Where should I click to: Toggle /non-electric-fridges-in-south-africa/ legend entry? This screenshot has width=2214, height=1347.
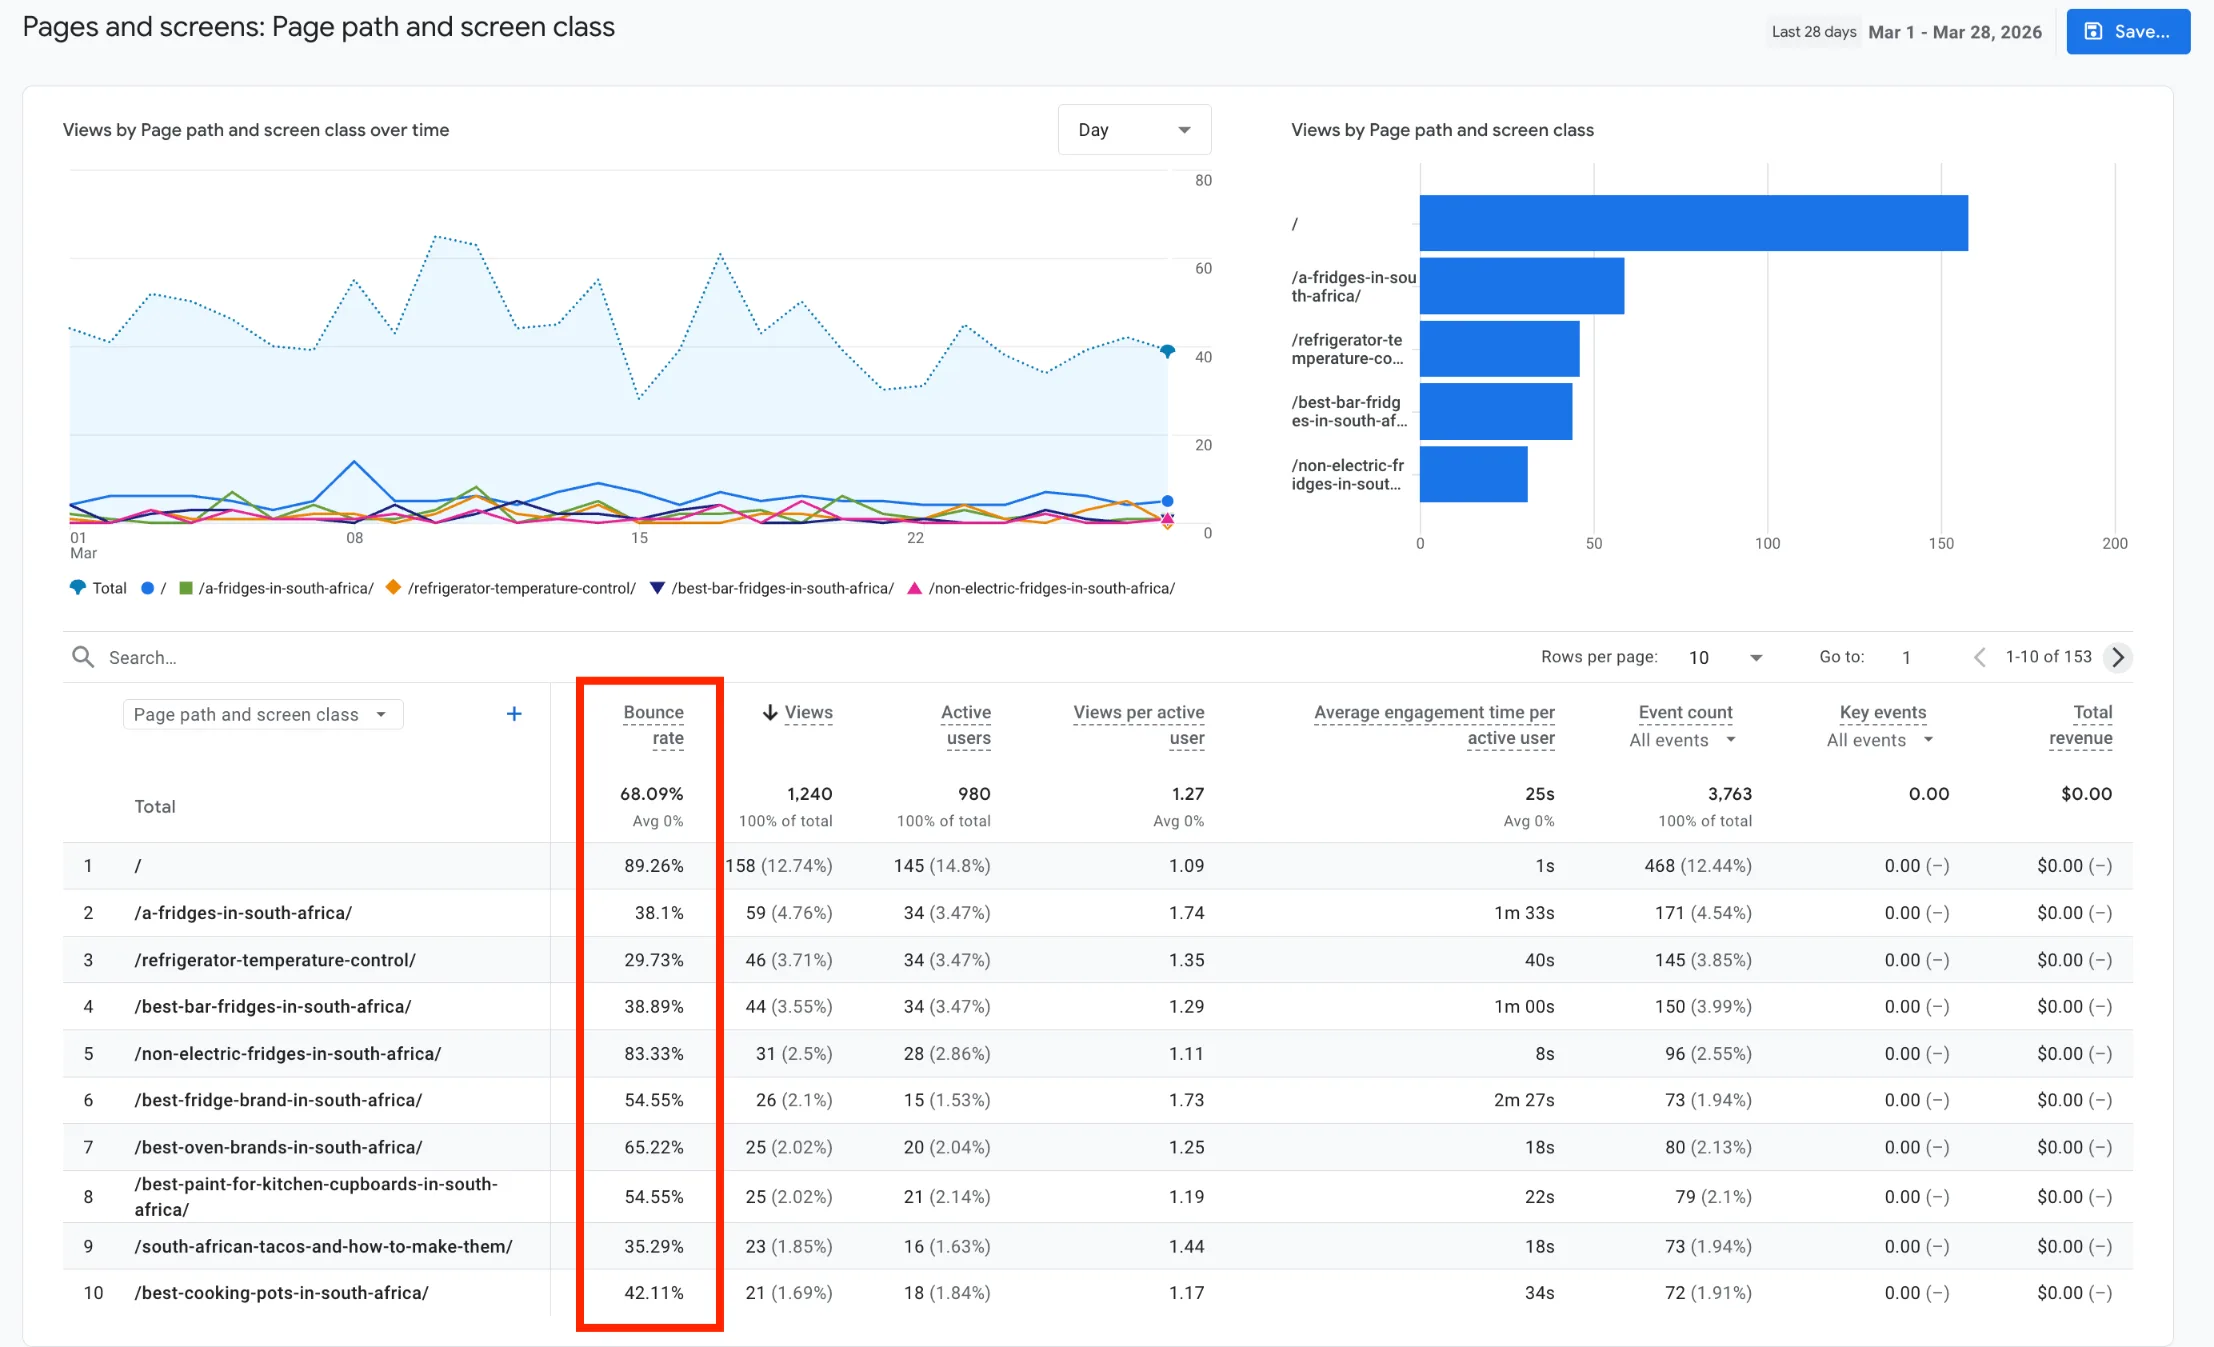[x=1041, y=588]
